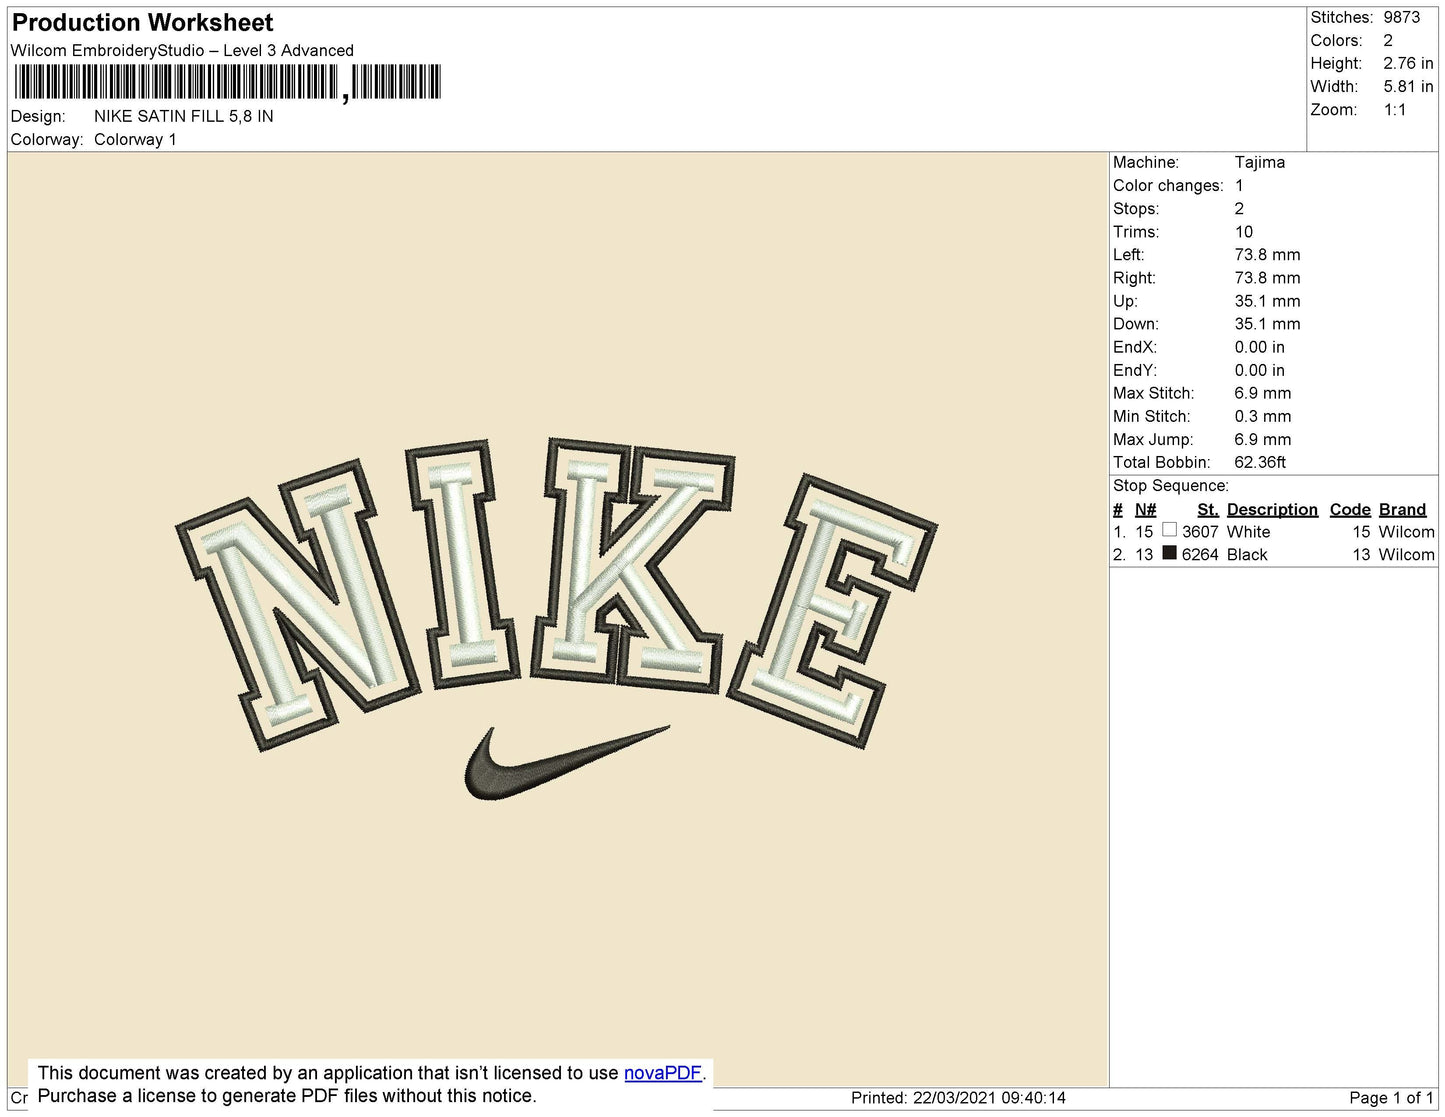Click the Colors value 2
Screen dimensions: 1445x1117
click(1388, 40)
